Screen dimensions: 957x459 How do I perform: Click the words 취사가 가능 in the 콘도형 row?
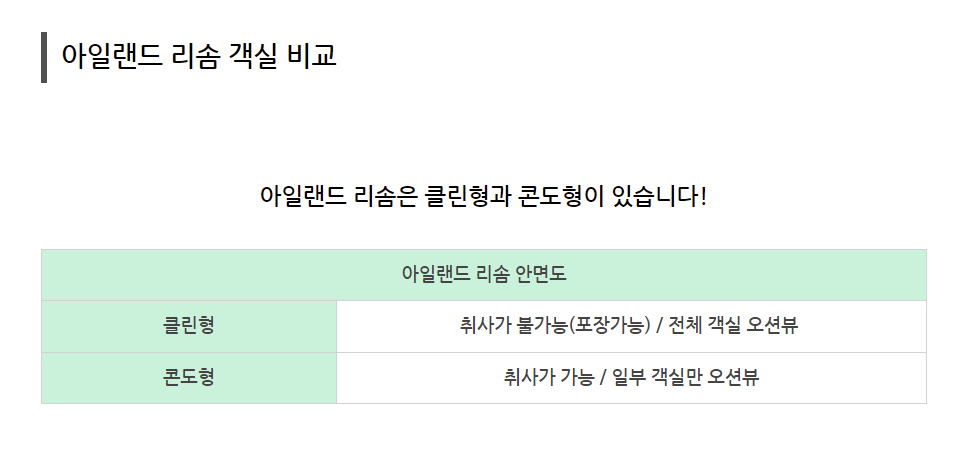(x=549, y=377)
